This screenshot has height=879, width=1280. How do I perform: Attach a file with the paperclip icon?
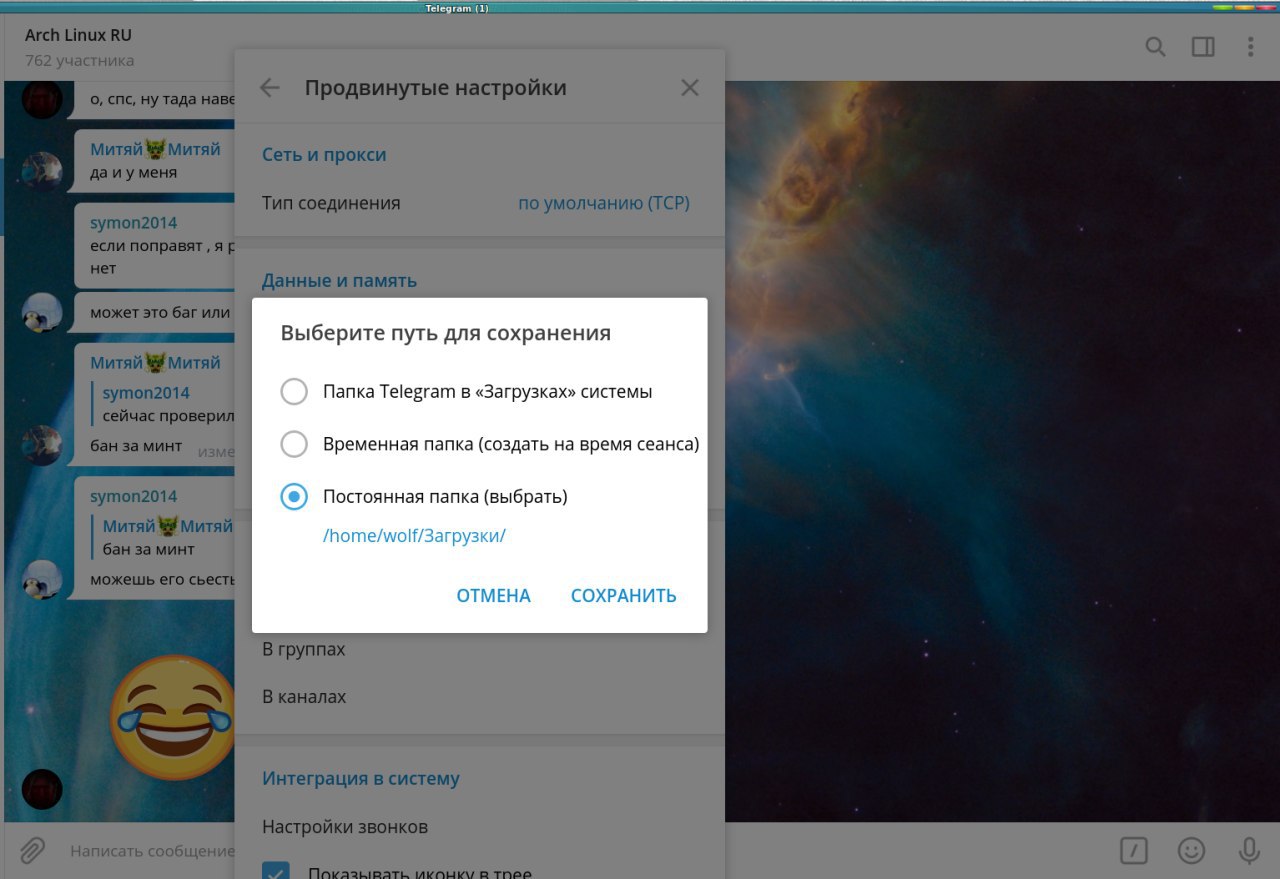33,851
